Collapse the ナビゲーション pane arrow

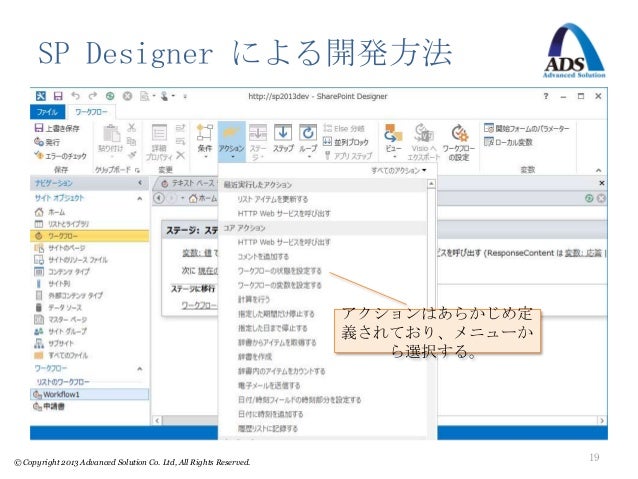click(140, 183)
